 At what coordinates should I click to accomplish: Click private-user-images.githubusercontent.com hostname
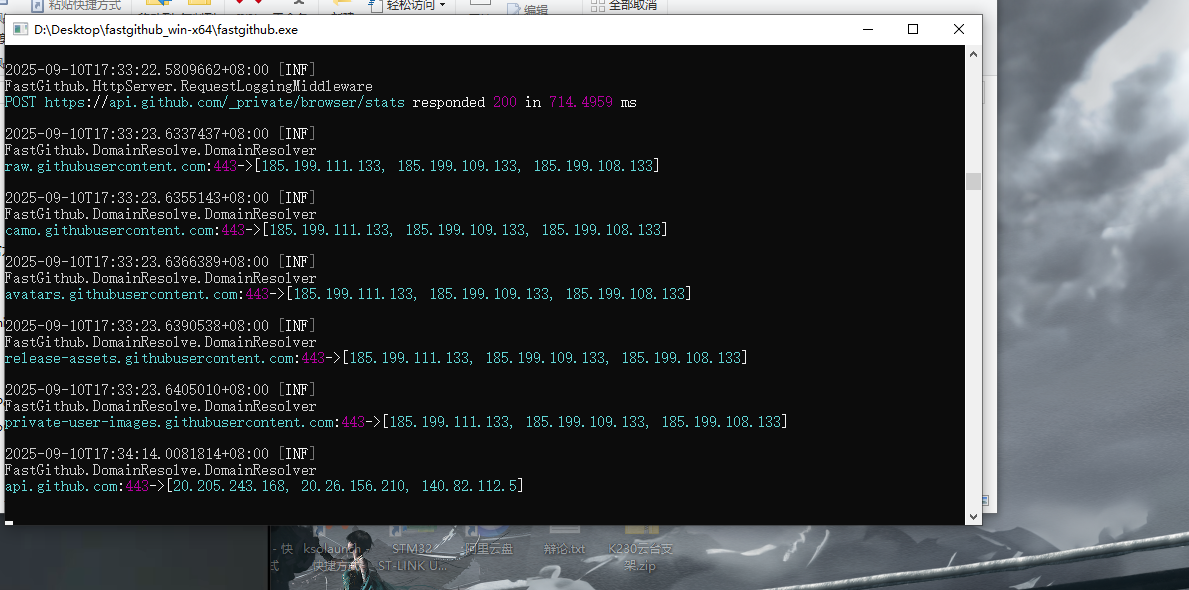169,422
